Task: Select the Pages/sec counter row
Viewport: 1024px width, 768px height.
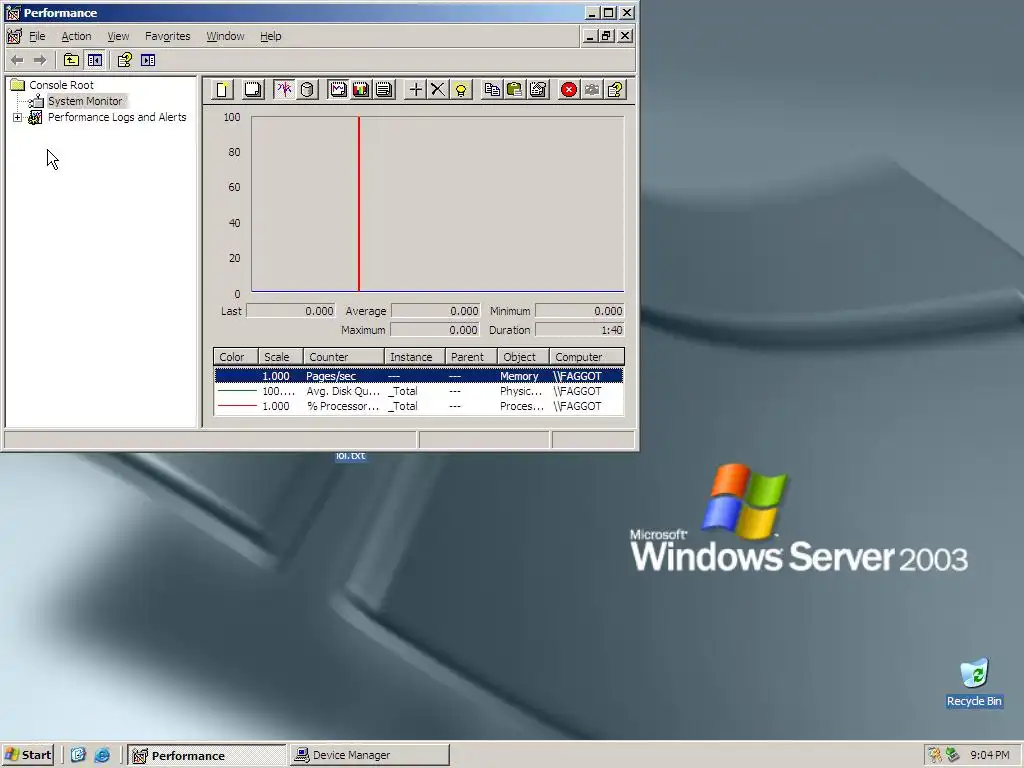Action: pos(419,376)
